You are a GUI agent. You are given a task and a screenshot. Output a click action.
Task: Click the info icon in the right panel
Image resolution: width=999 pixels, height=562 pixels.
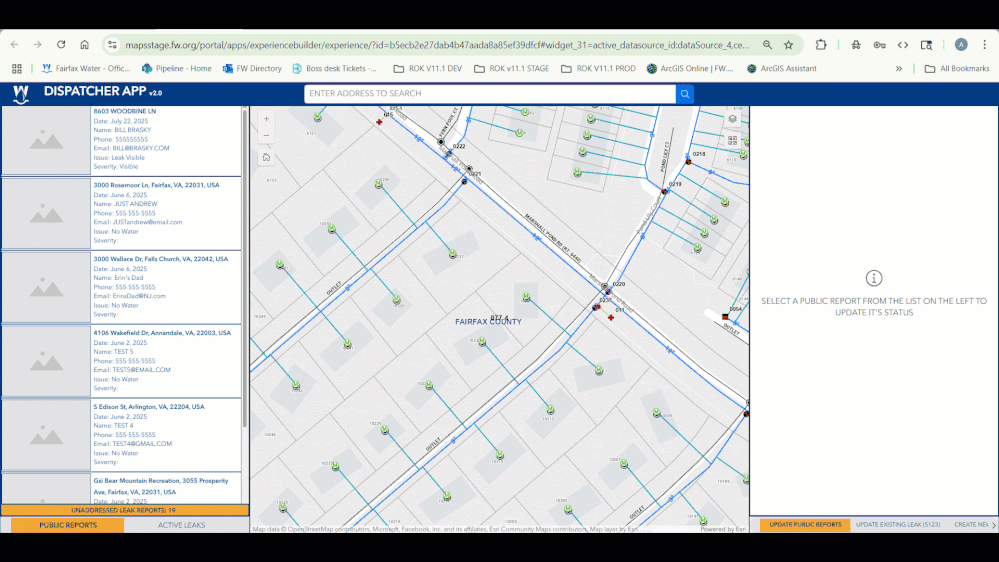(x=873, y=278)
